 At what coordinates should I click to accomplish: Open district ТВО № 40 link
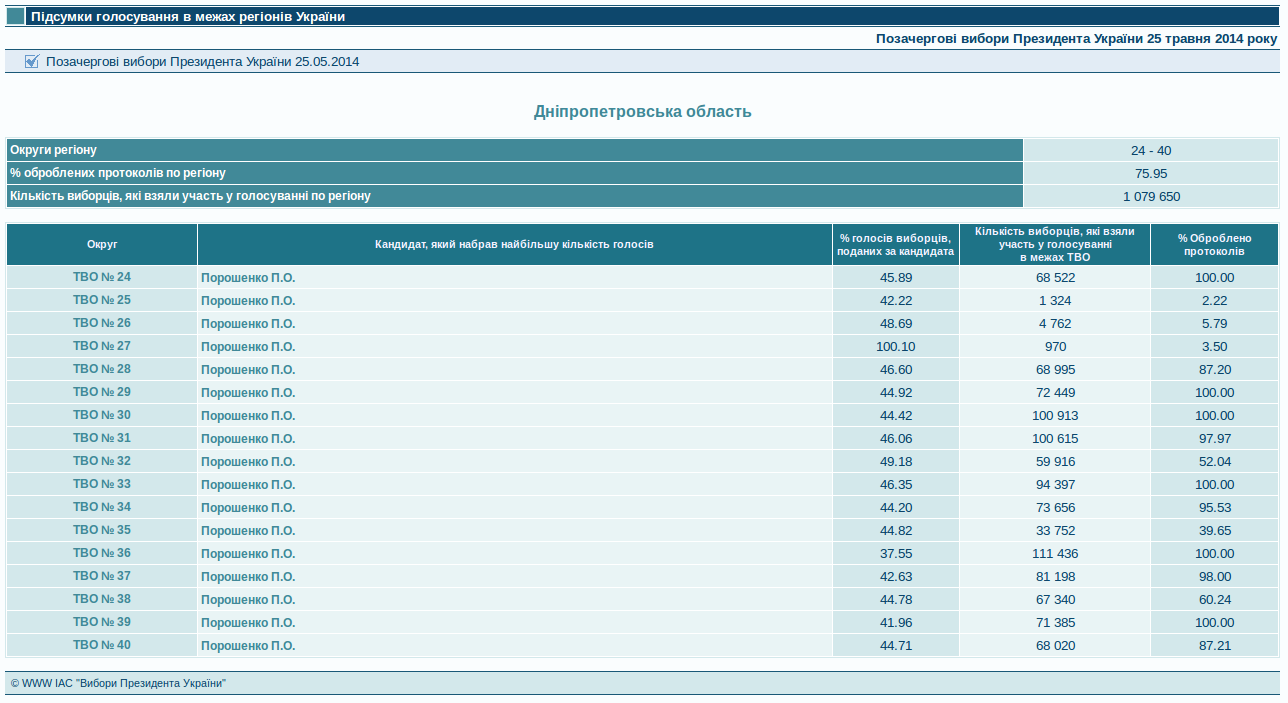[102, 645]
